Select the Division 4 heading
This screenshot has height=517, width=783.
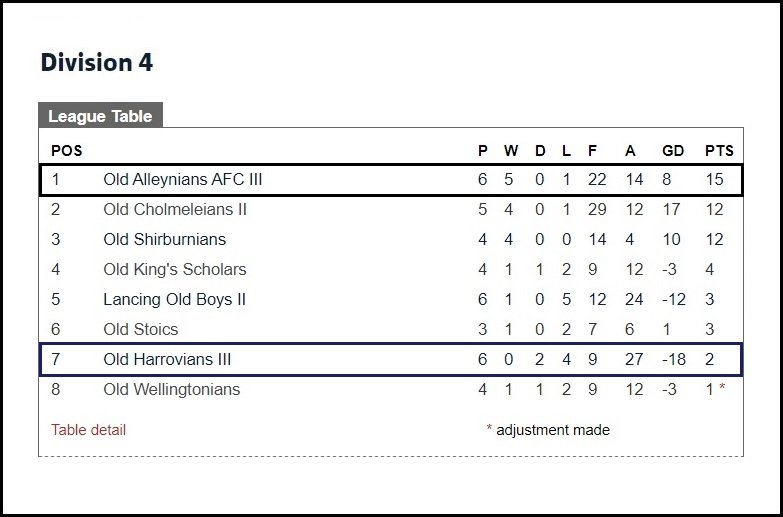pyautogui.click(x=97, y=62)
